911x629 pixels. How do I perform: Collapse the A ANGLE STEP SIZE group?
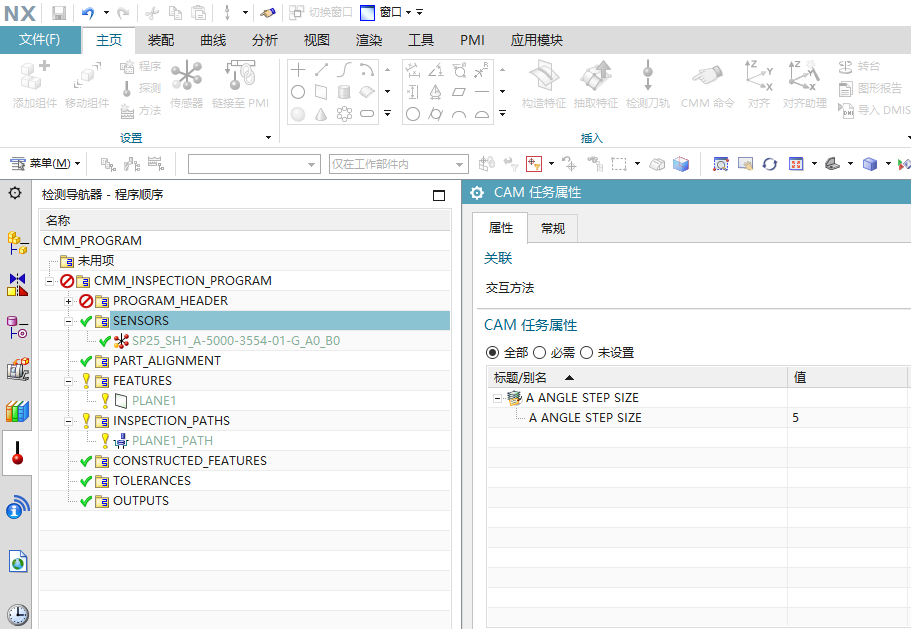tap(497, 398)
